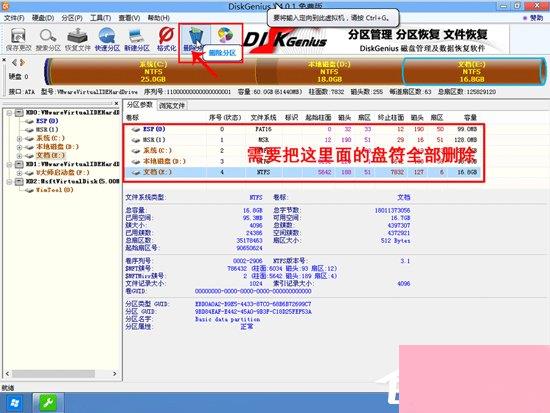Click the 容量 column header

pos(470,118)
